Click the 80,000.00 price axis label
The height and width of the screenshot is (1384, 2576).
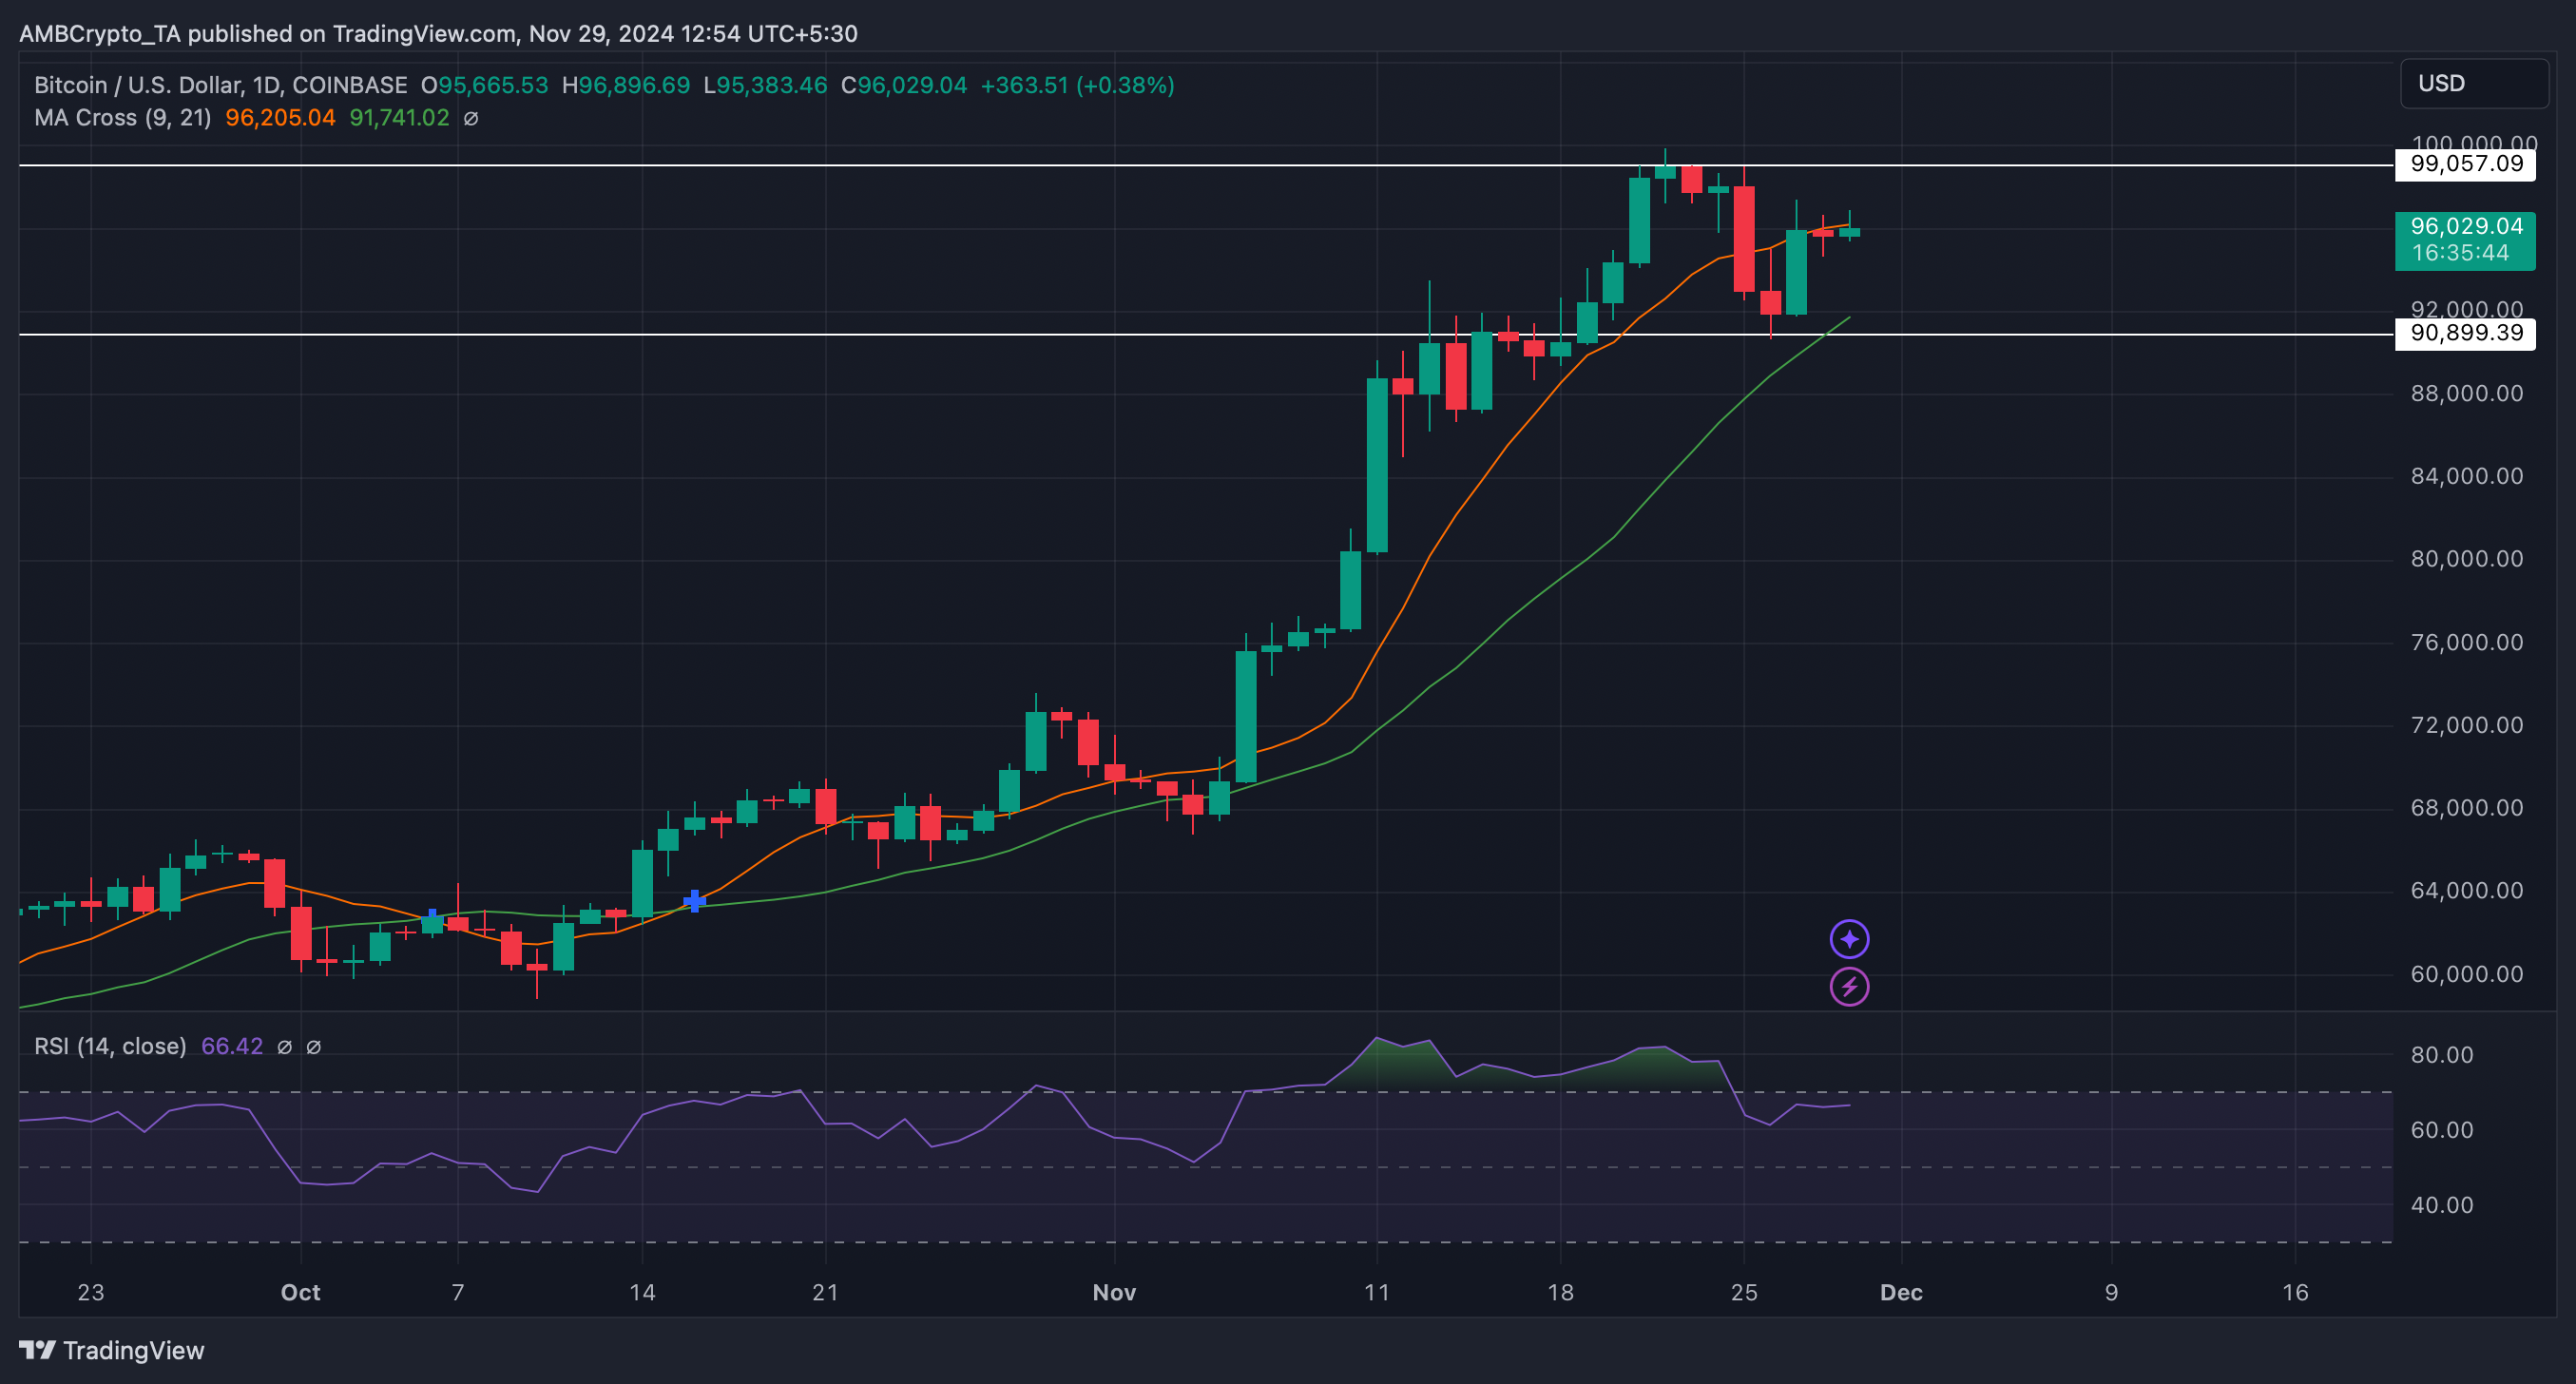click(x=2466, y=559)
